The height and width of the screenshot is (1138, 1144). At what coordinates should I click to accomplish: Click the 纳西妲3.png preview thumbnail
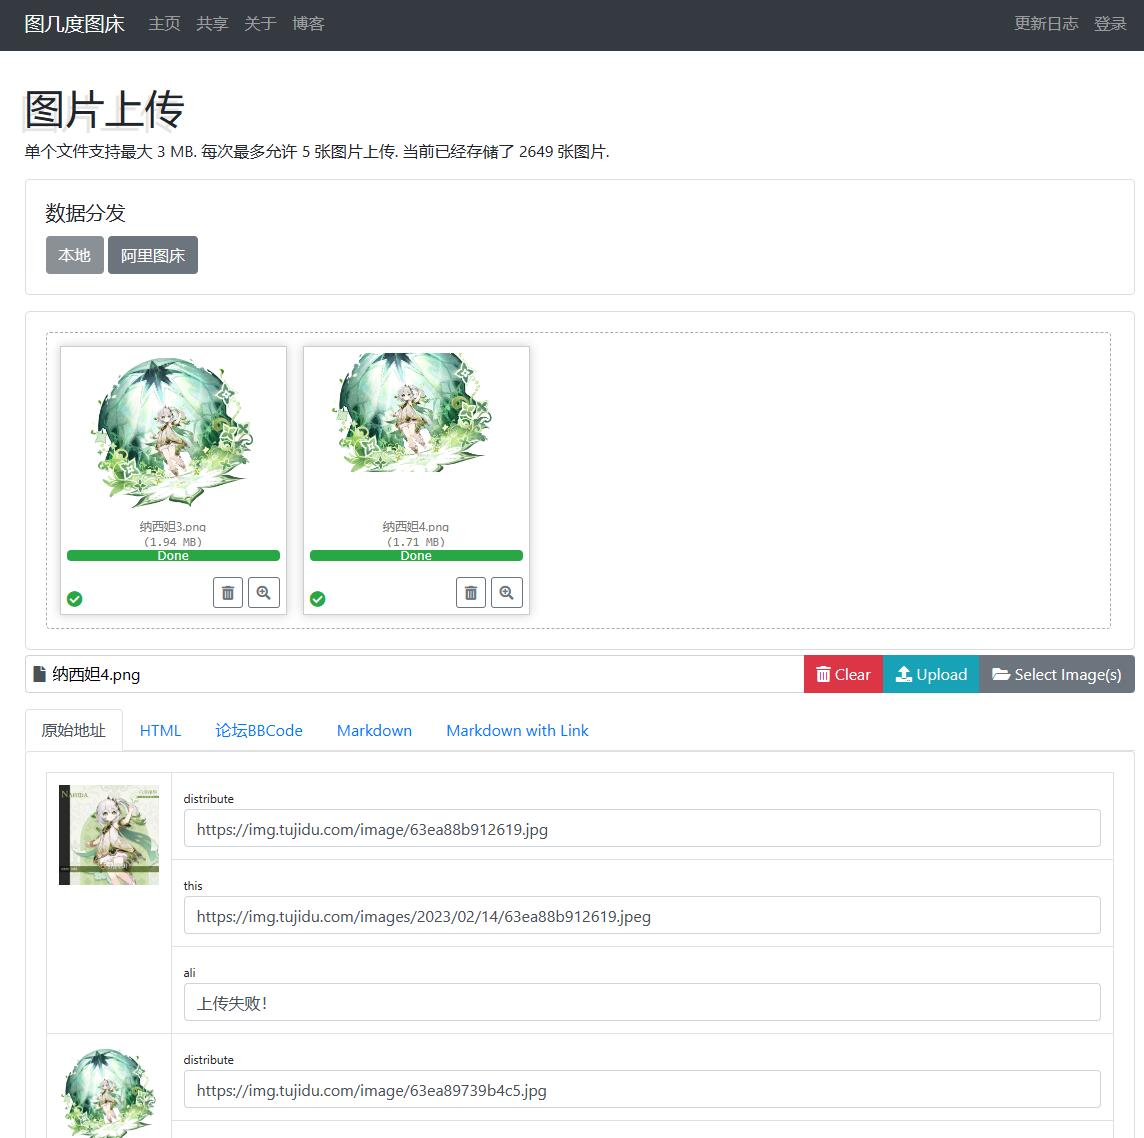(173, 432)
